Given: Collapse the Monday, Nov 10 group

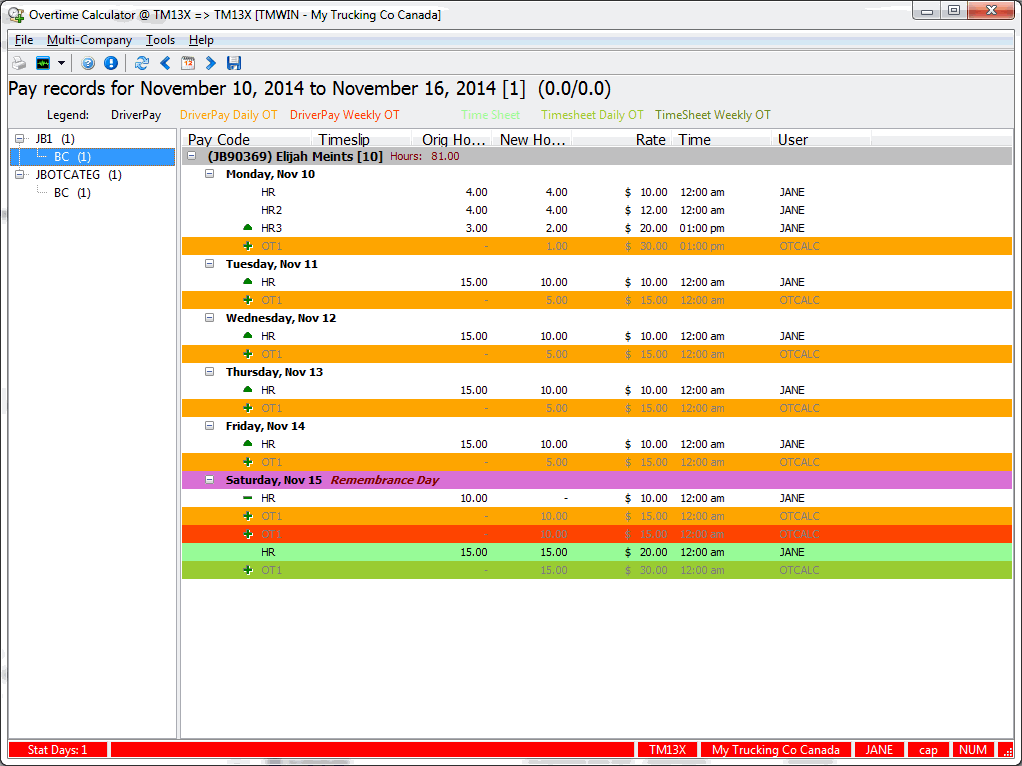Looking at the screenshot, I should (210, 174).
